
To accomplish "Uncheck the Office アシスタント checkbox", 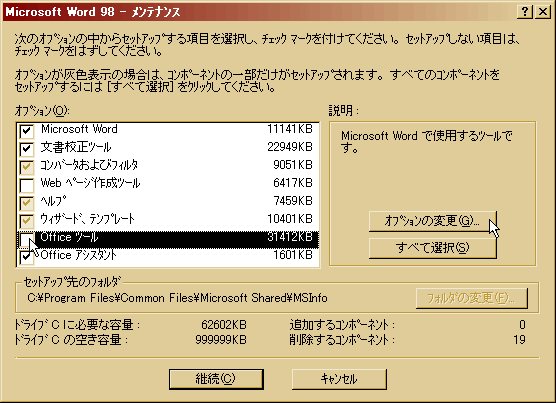I will coord(27,257).
